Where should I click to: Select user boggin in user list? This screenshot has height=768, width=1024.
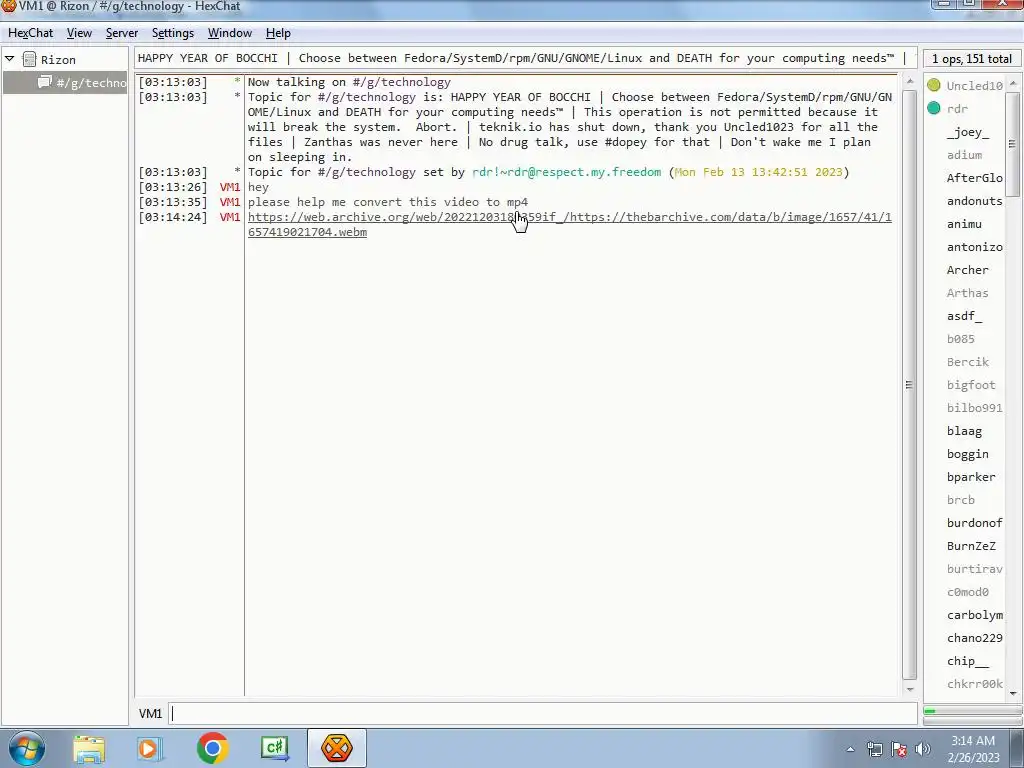pos(967,455)
